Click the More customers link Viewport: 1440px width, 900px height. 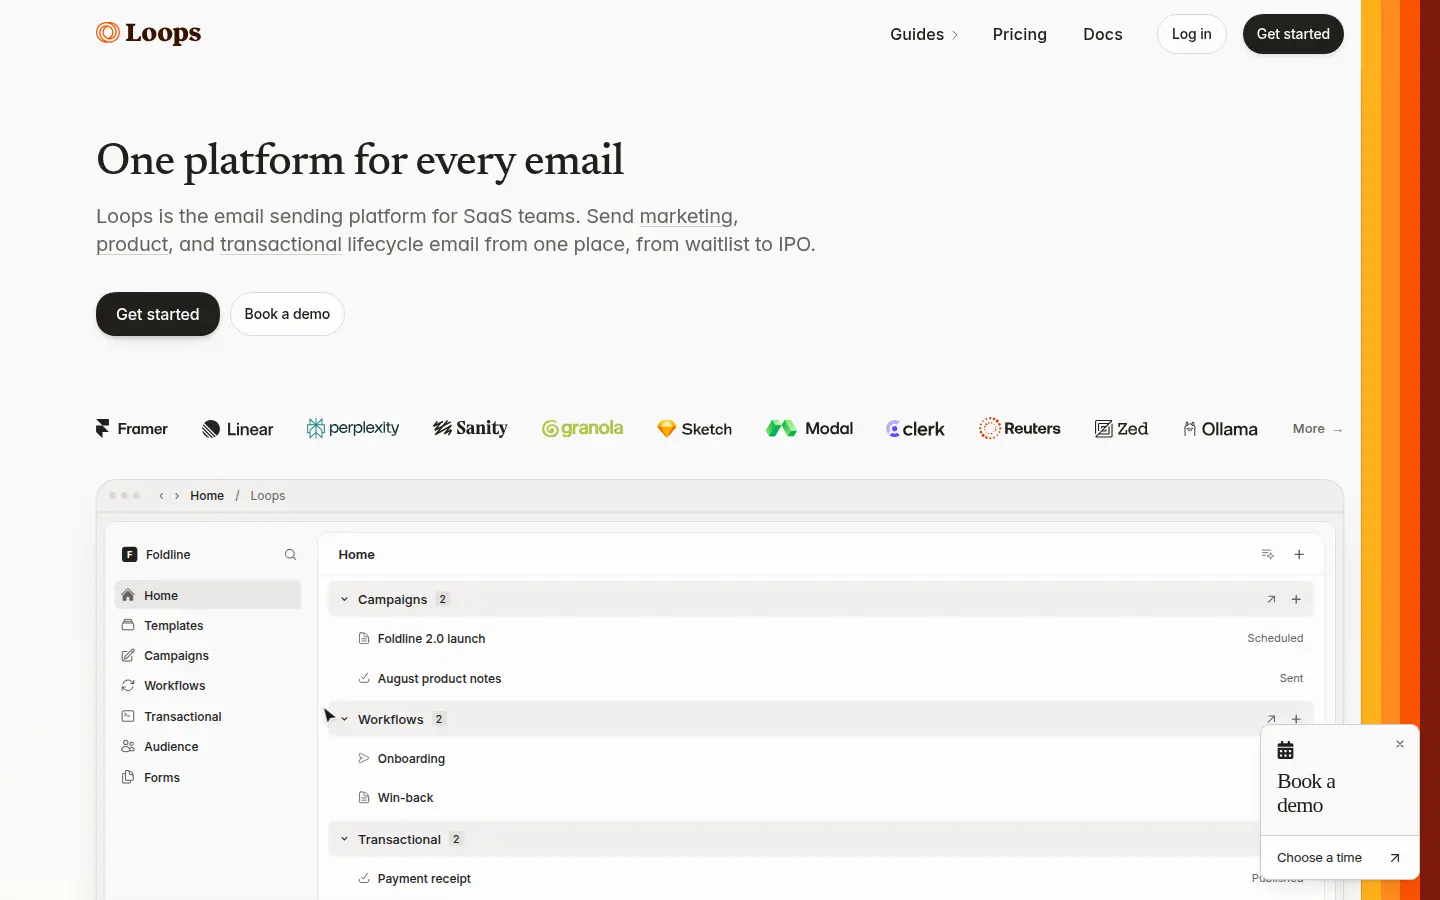point(1317,429)
